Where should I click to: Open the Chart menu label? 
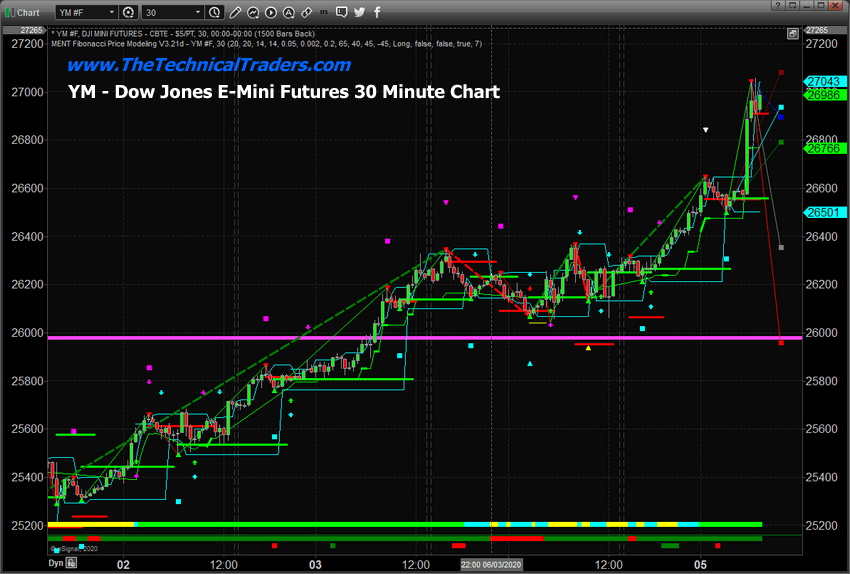click(28, 12)
